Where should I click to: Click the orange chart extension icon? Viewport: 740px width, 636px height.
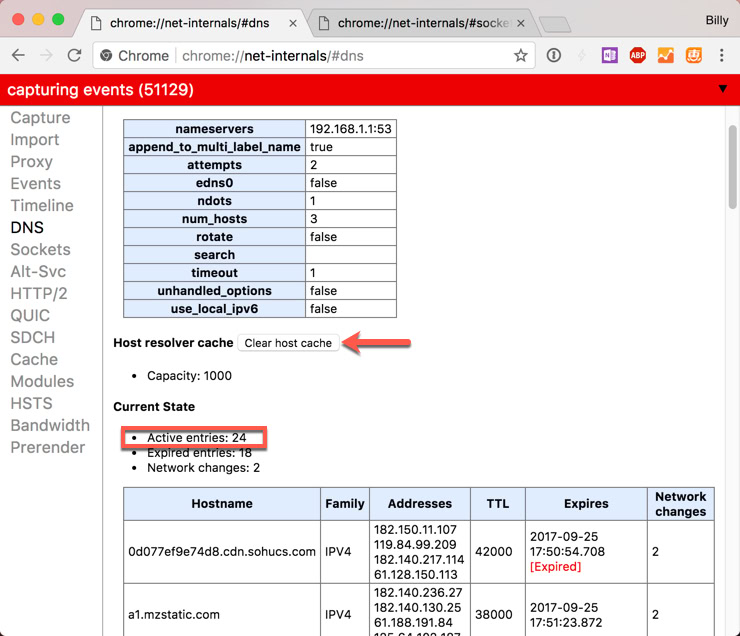coord(665,56)
